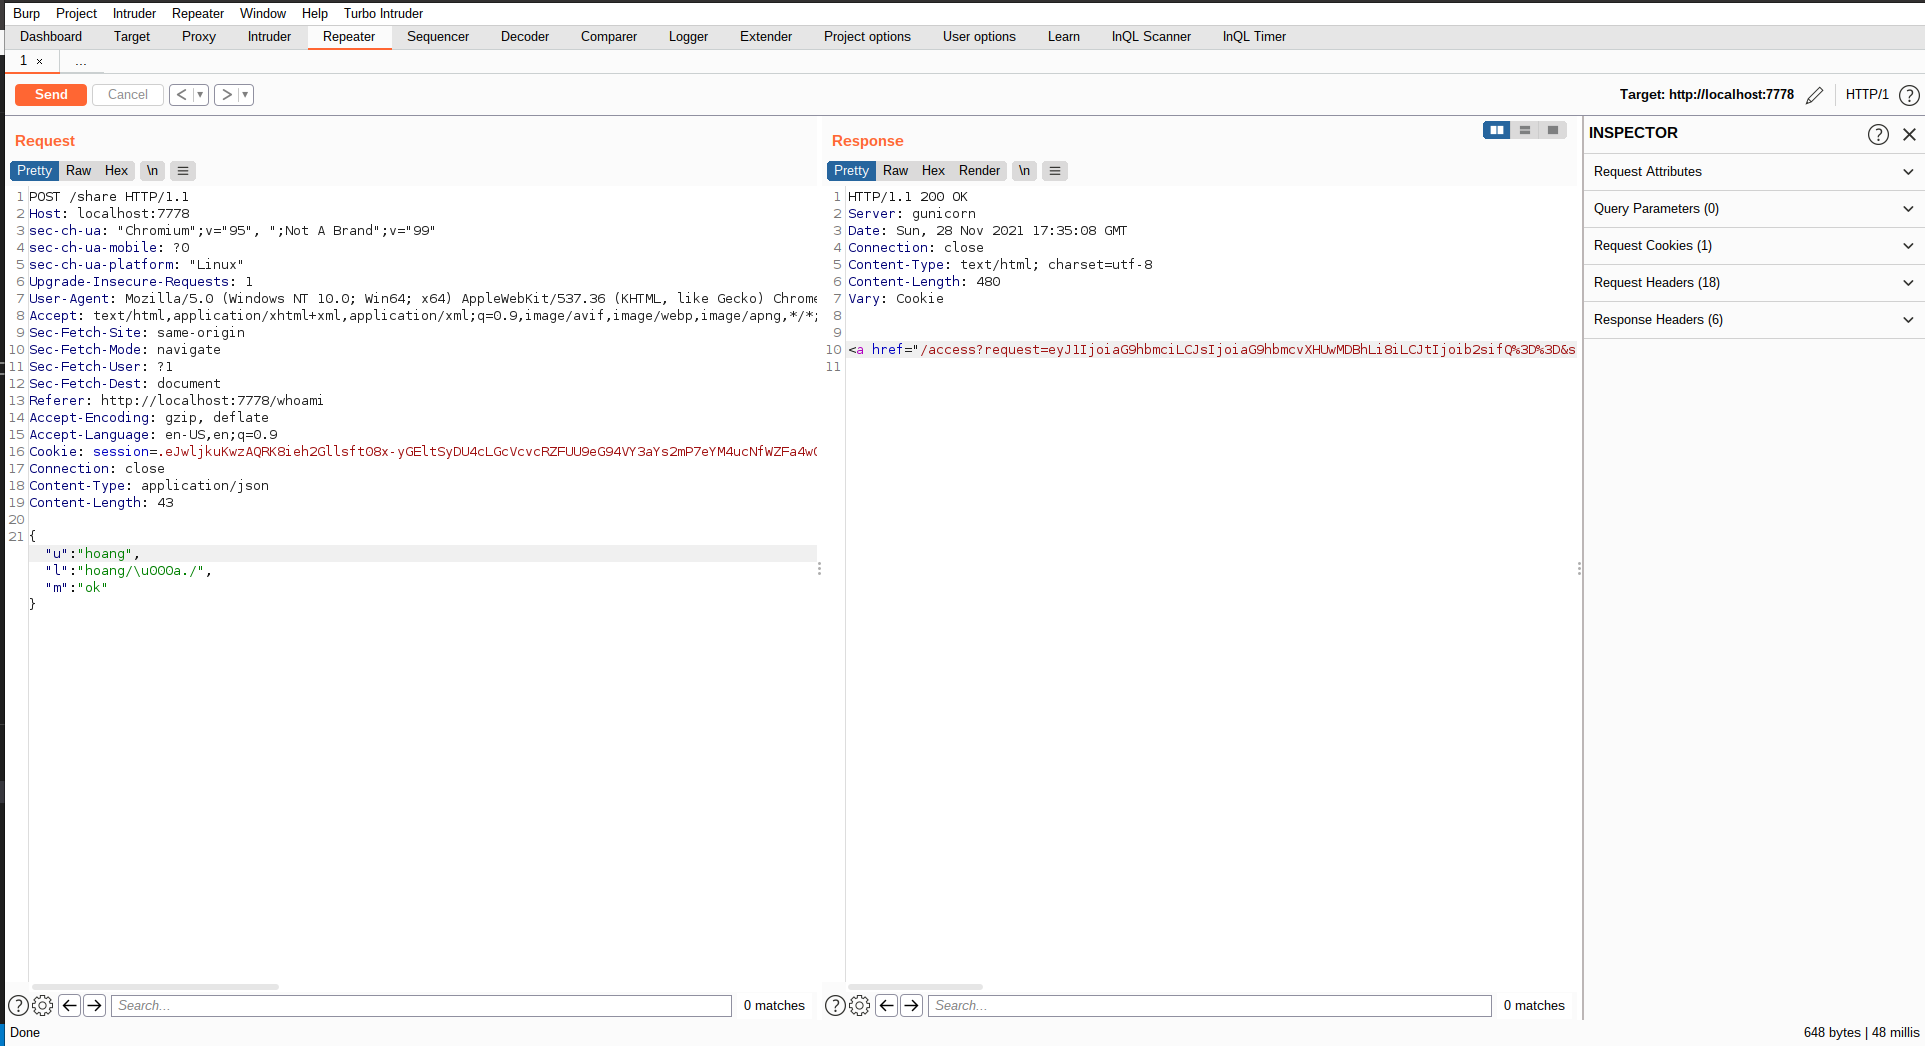Switch to the Decoder tab
Image resolution: width=1925 pixels, height=1046 pixels.
(525, 37)
